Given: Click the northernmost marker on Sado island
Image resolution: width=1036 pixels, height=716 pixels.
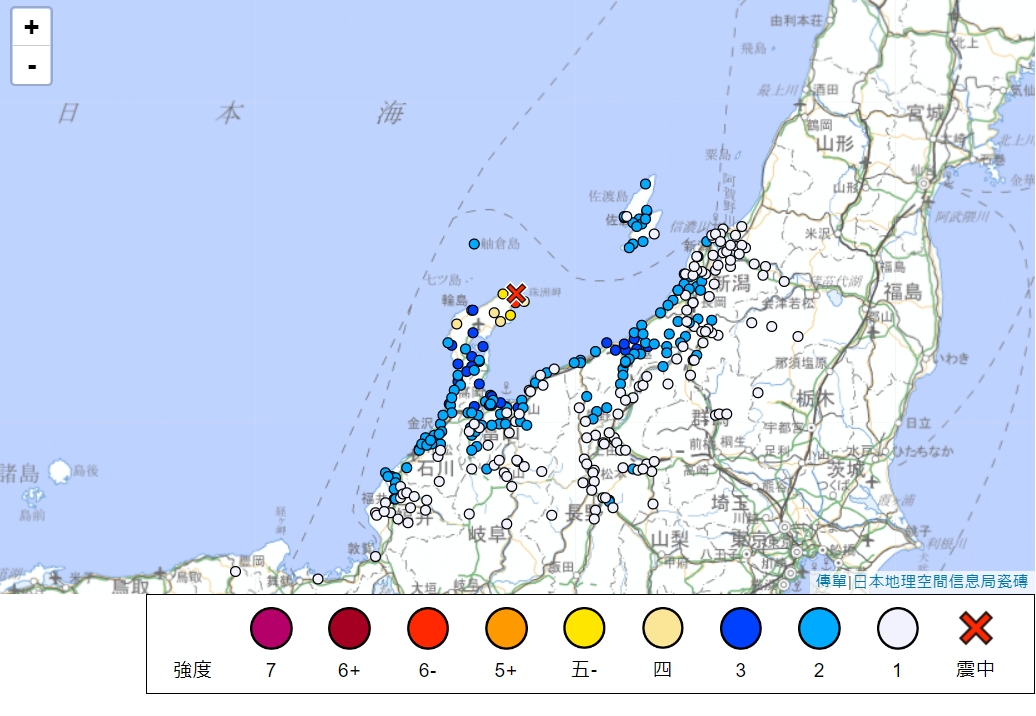Looking at the screenshot, I should (x=646, y=184).
